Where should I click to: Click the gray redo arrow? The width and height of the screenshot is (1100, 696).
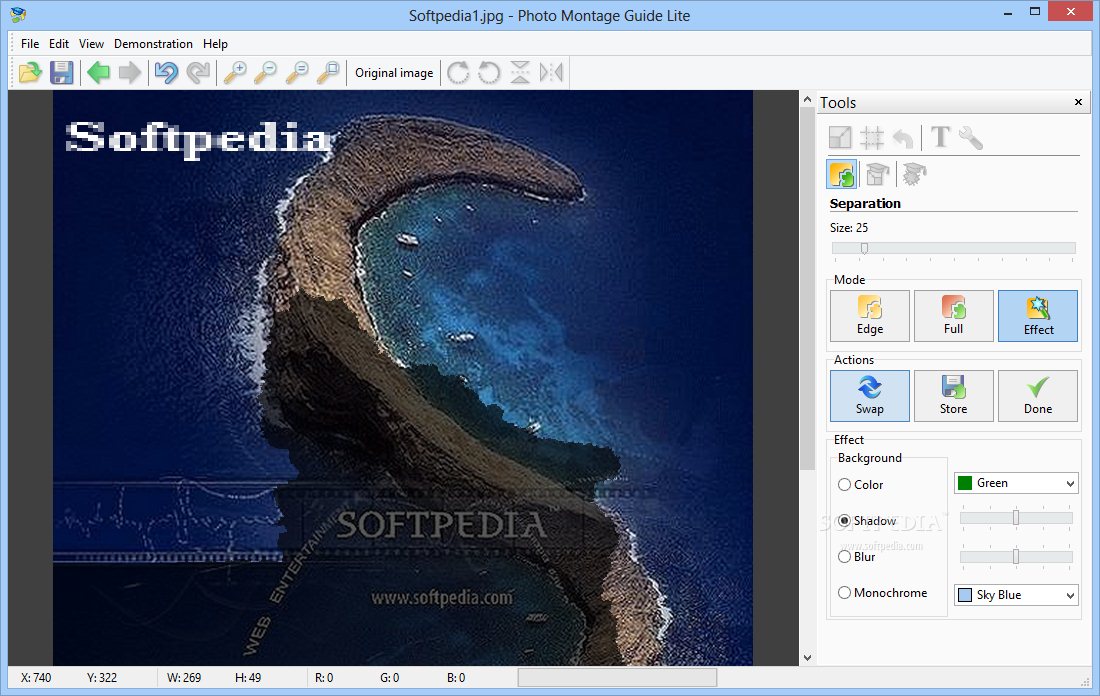[198, 72]
